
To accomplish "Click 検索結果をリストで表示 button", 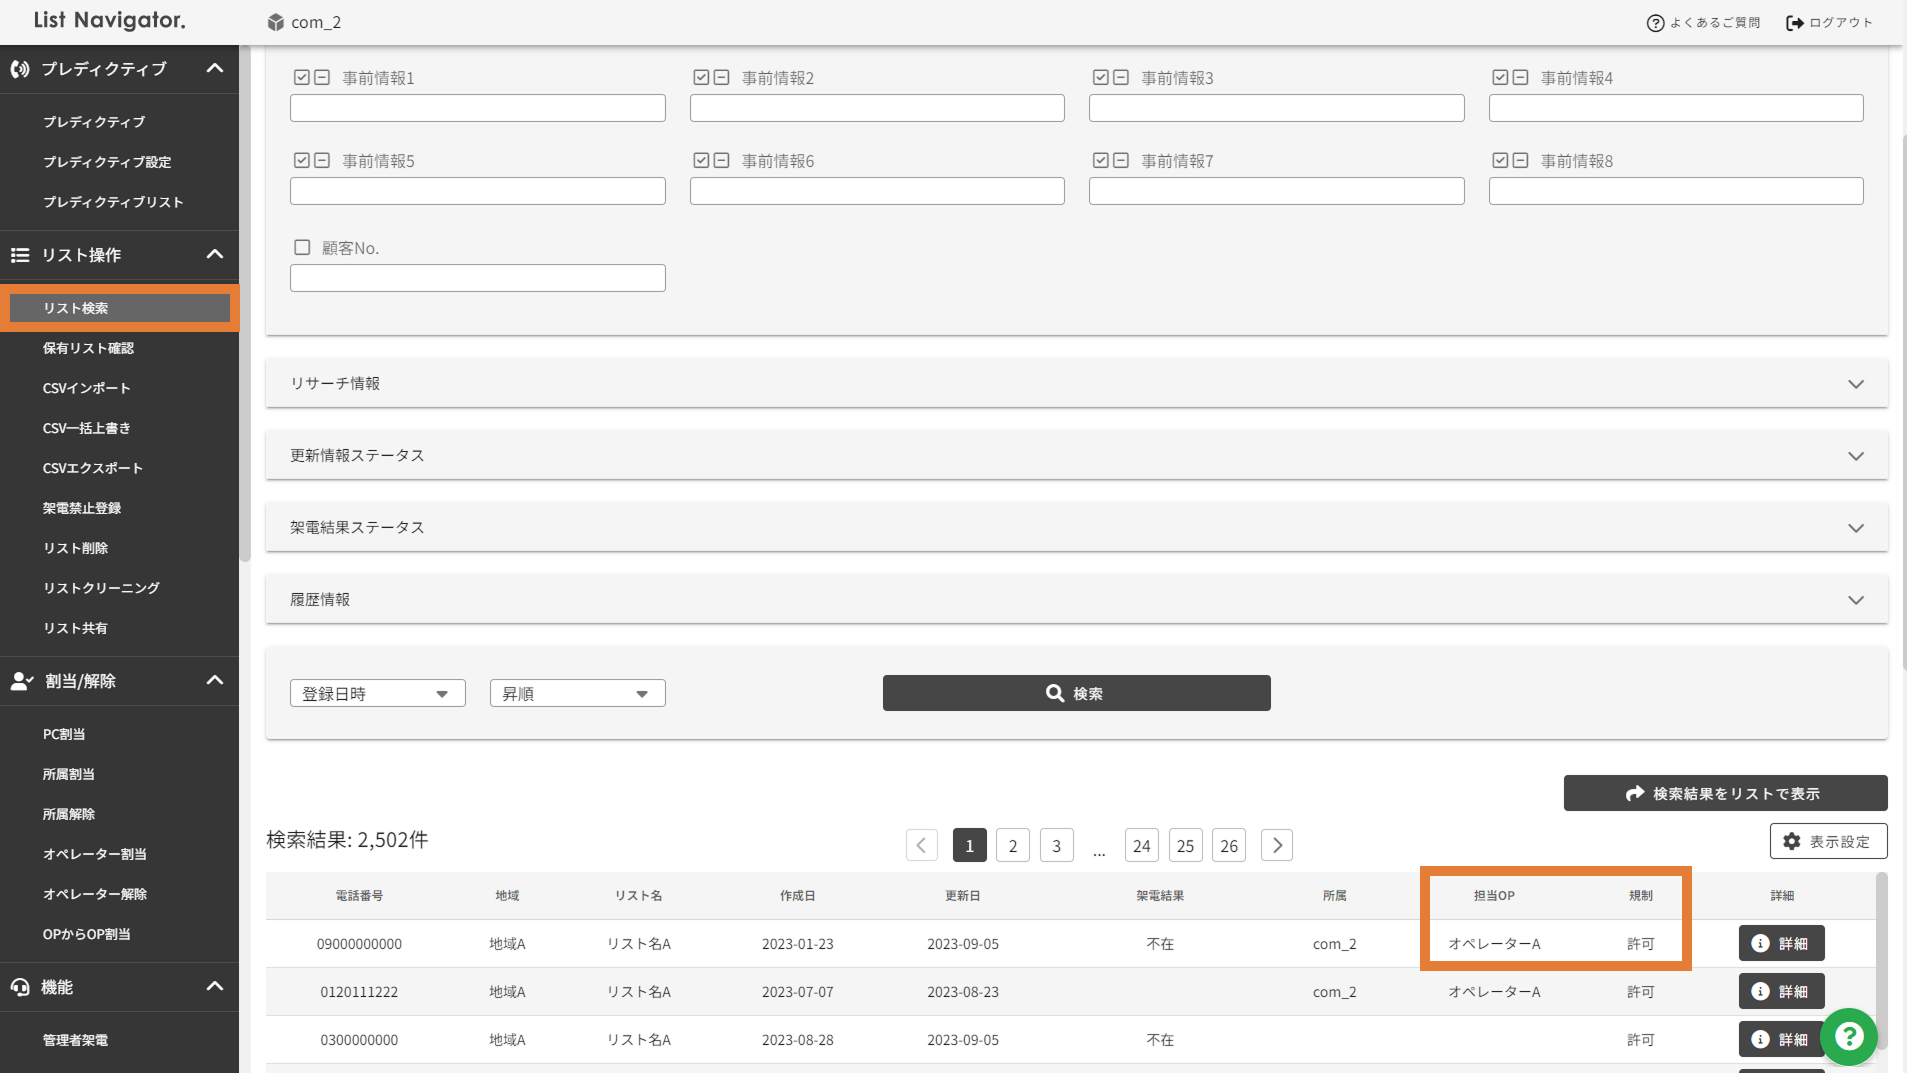I will pyautogui.click(x=1725, y=793).
